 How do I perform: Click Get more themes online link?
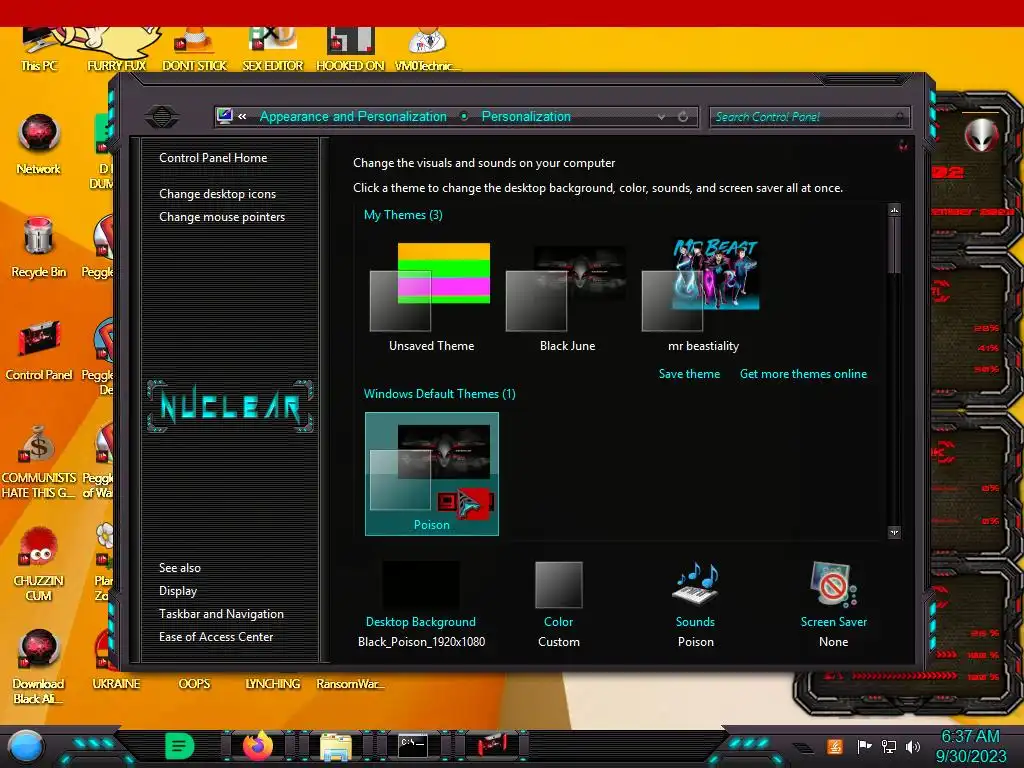tap(803, 374)
